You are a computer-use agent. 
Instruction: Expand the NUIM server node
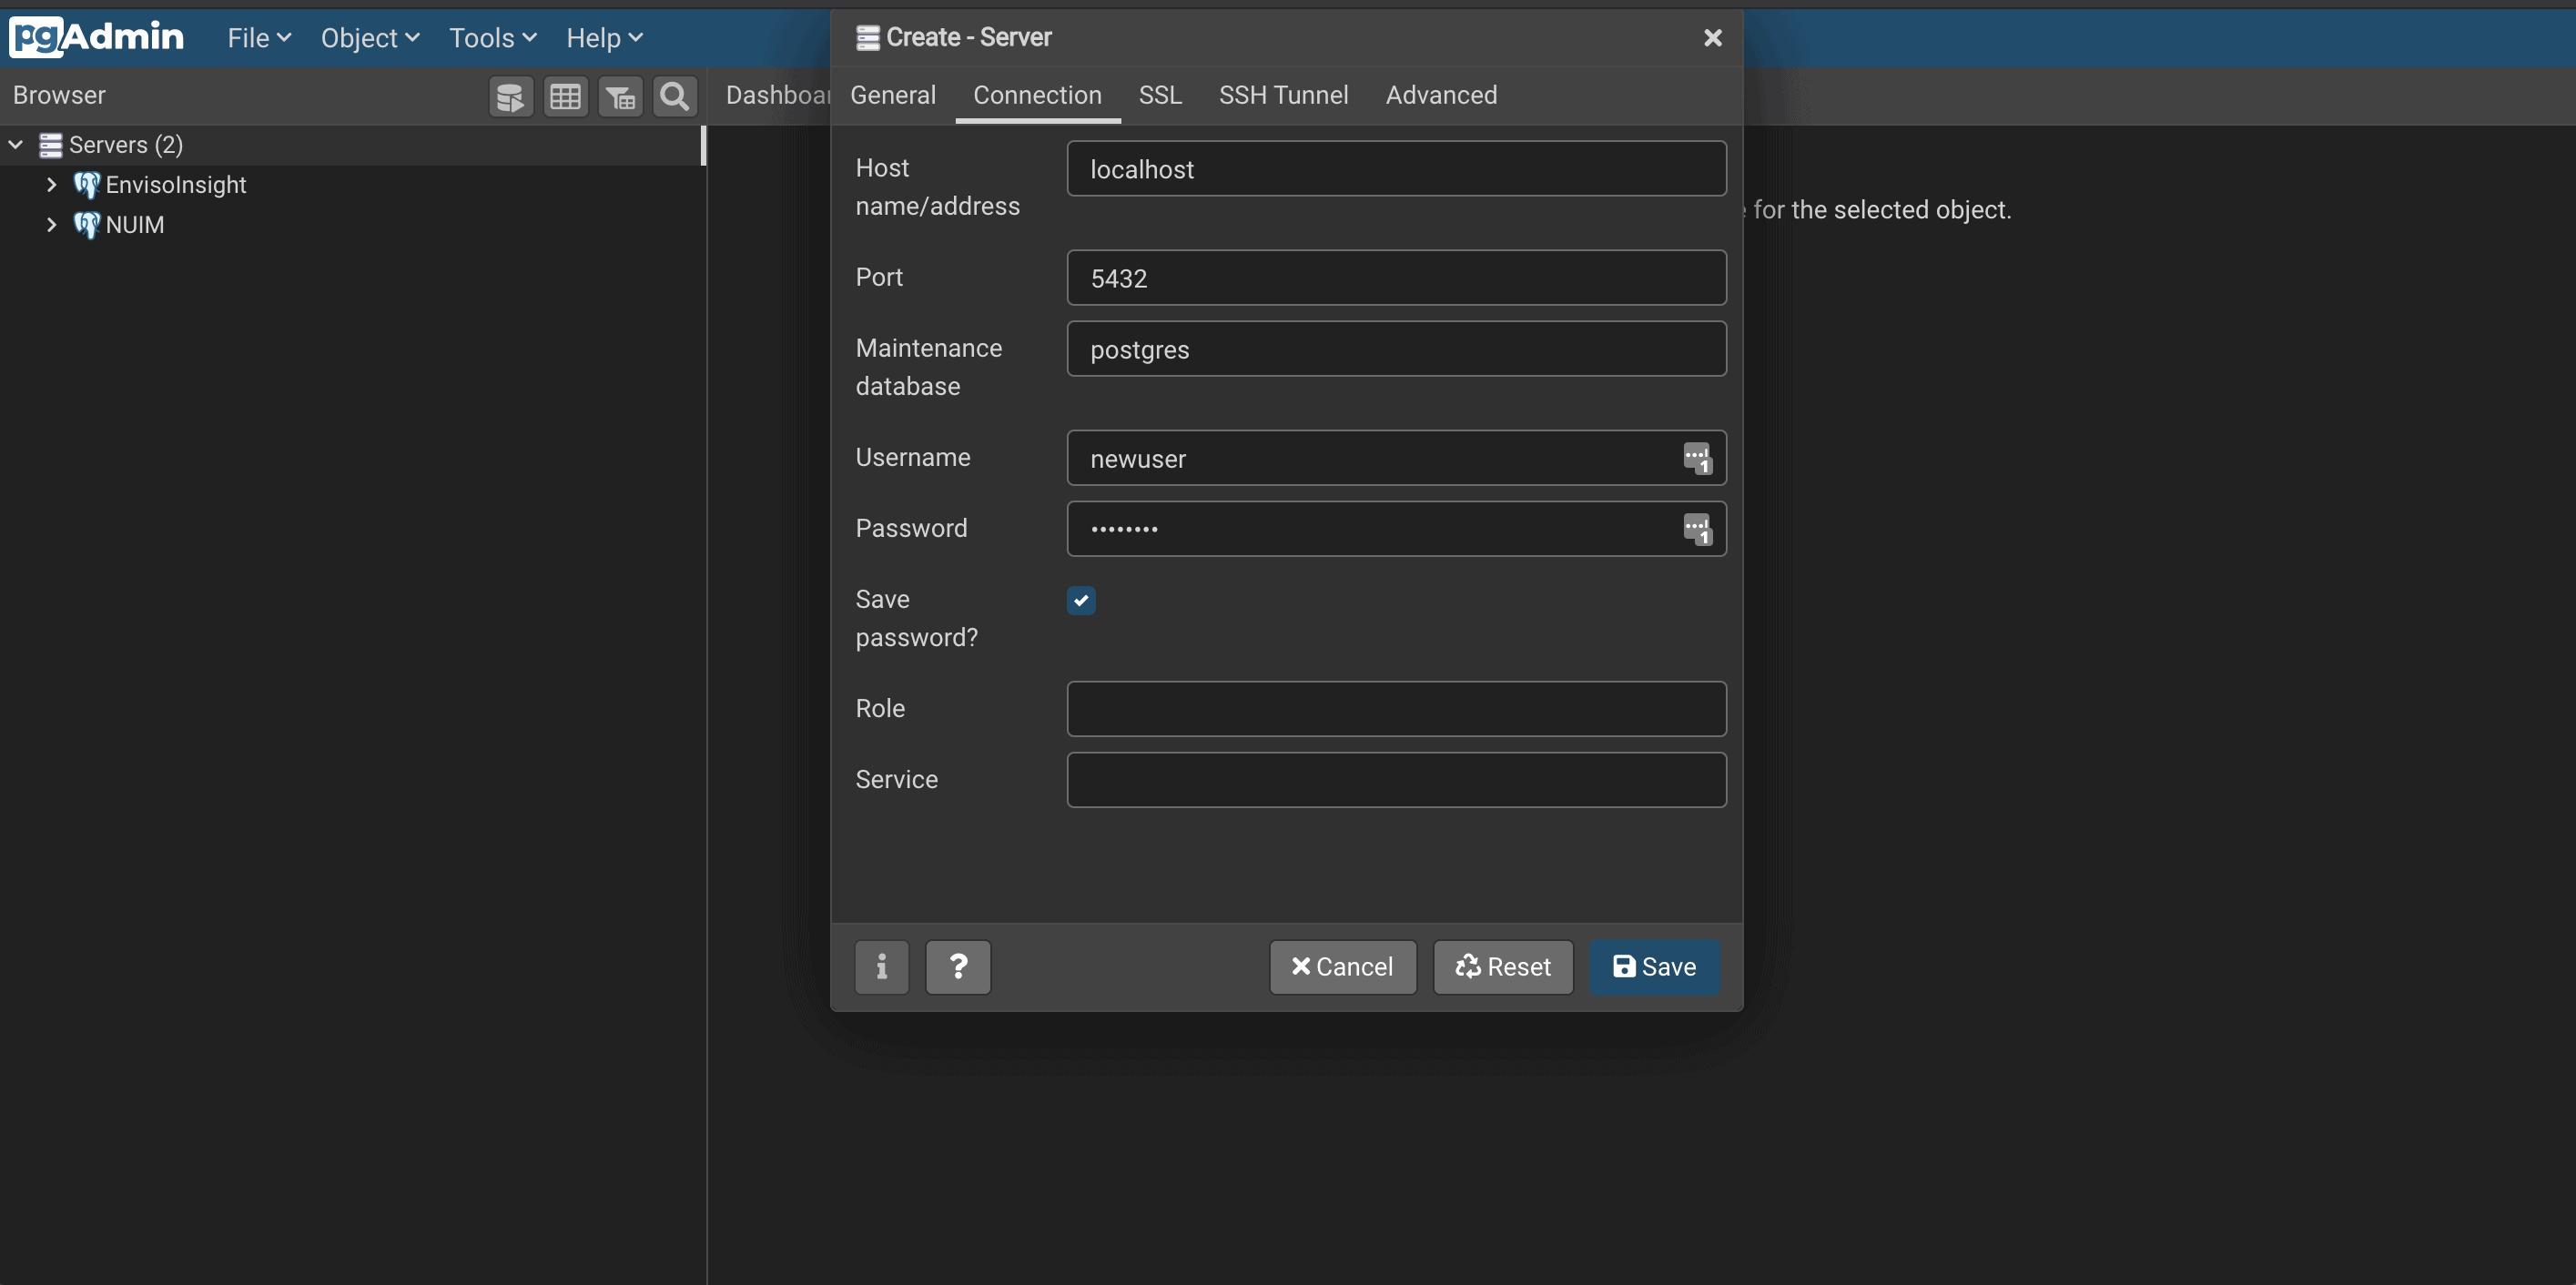pos(51,225)
